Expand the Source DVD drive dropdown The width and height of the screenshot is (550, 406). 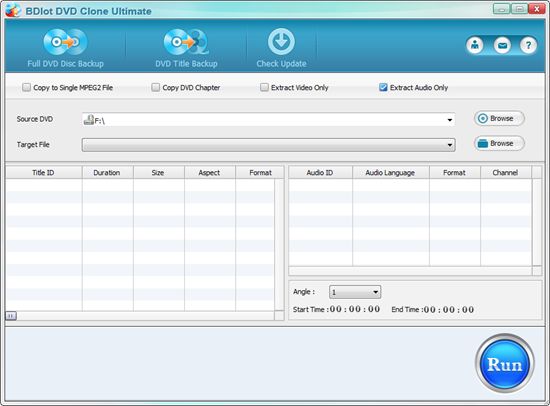click(x=449, y=120)
